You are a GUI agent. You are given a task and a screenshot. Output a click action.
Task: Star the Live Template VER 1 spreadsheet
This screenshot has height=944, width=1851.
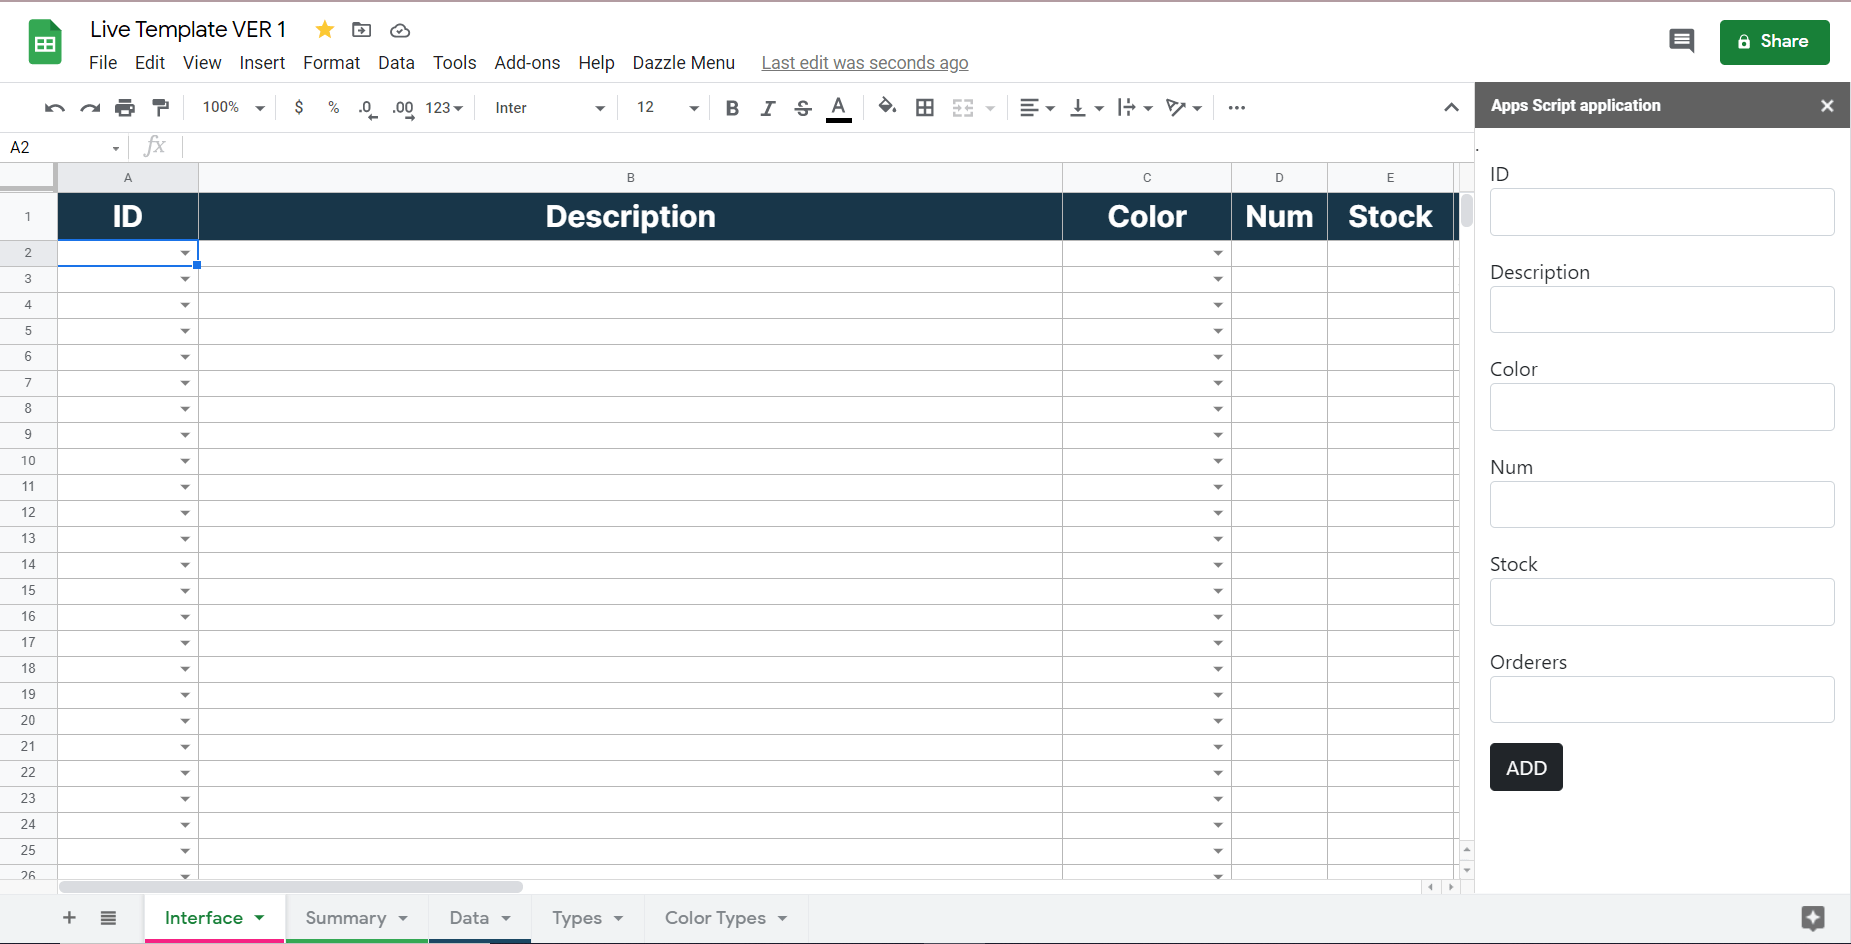click(324, 29)
